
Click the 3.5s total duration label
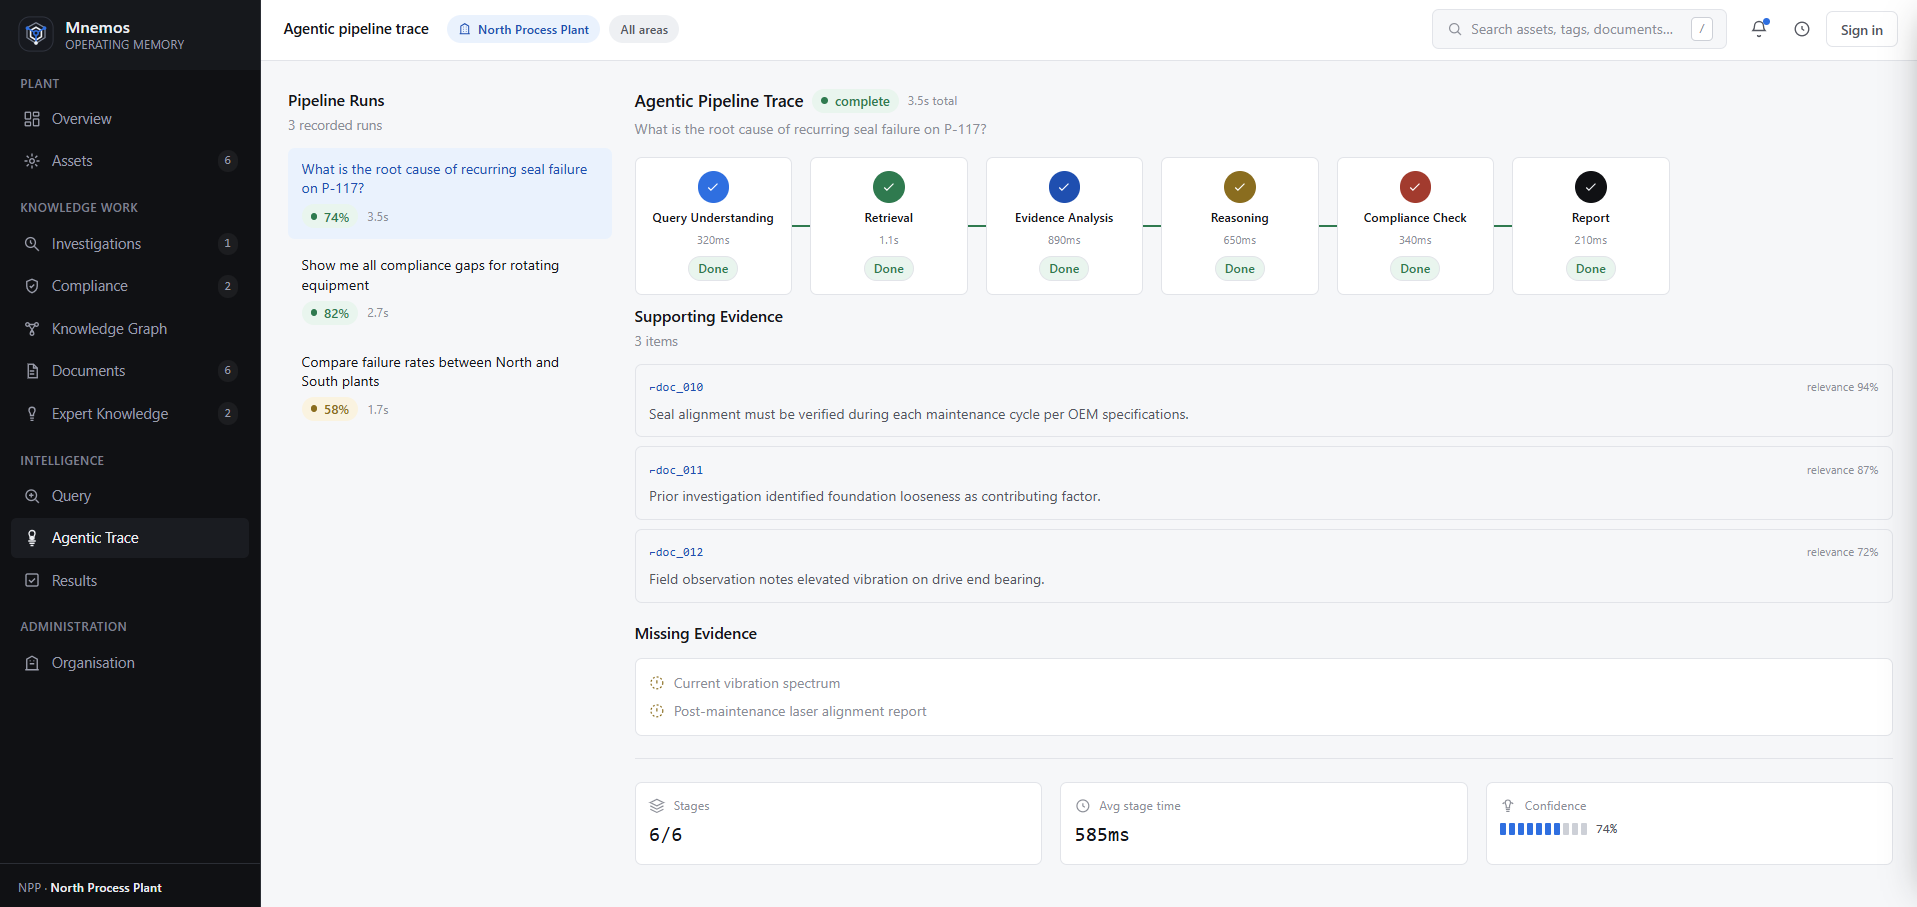click(932, 101)
